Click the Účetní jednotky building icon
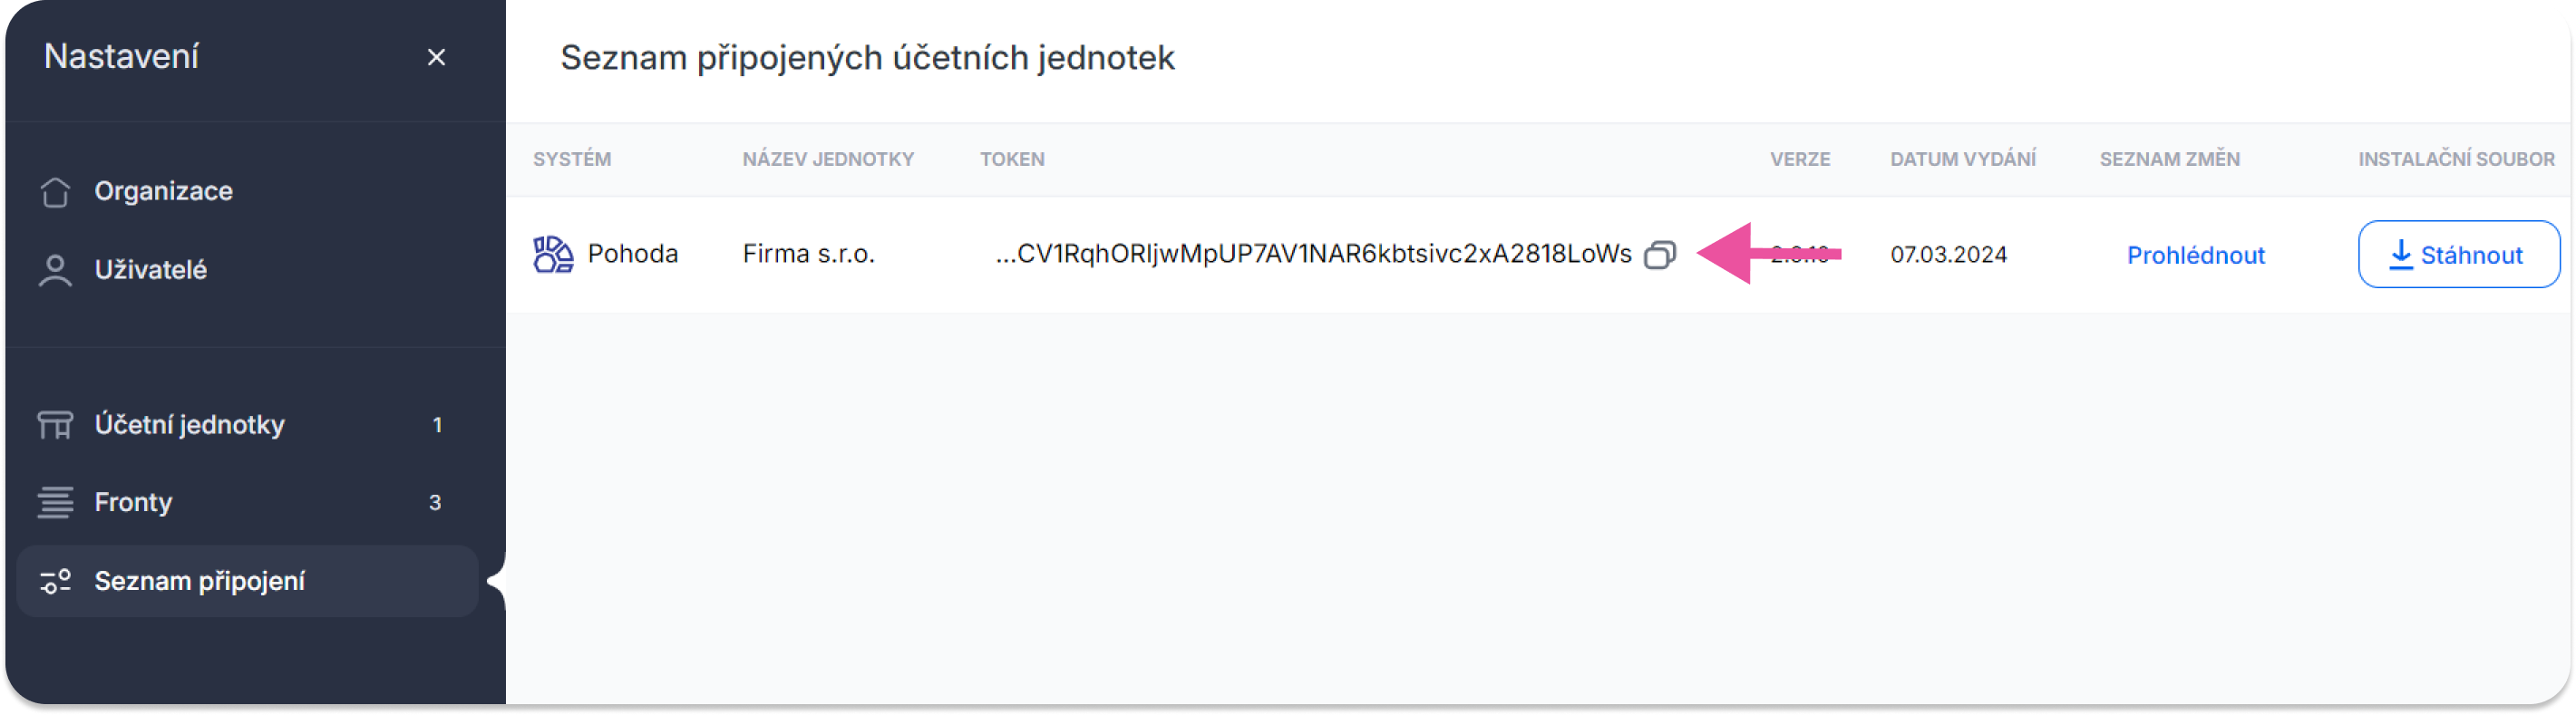The image size is (2576, 715). click(x=55, y=425)
